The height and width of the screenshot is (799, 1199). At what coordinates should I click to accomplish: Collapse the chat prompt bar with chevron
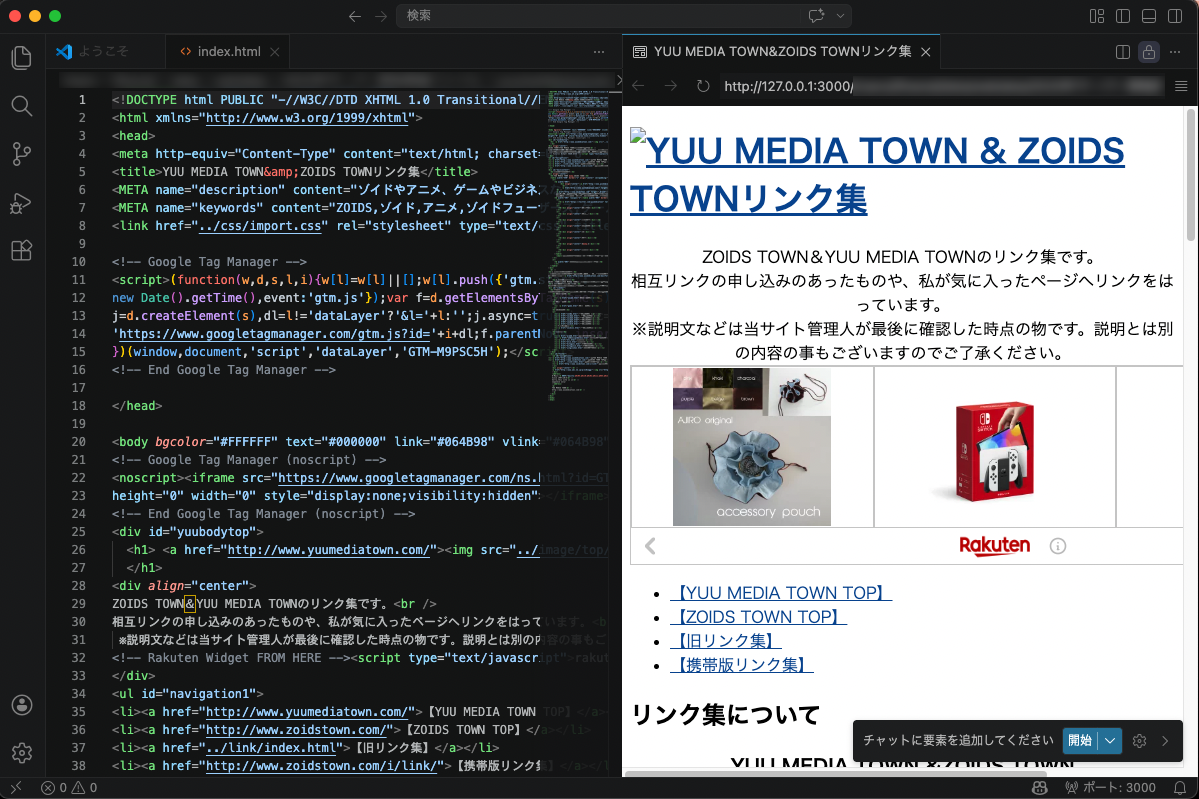click(x=1165, y=741)
